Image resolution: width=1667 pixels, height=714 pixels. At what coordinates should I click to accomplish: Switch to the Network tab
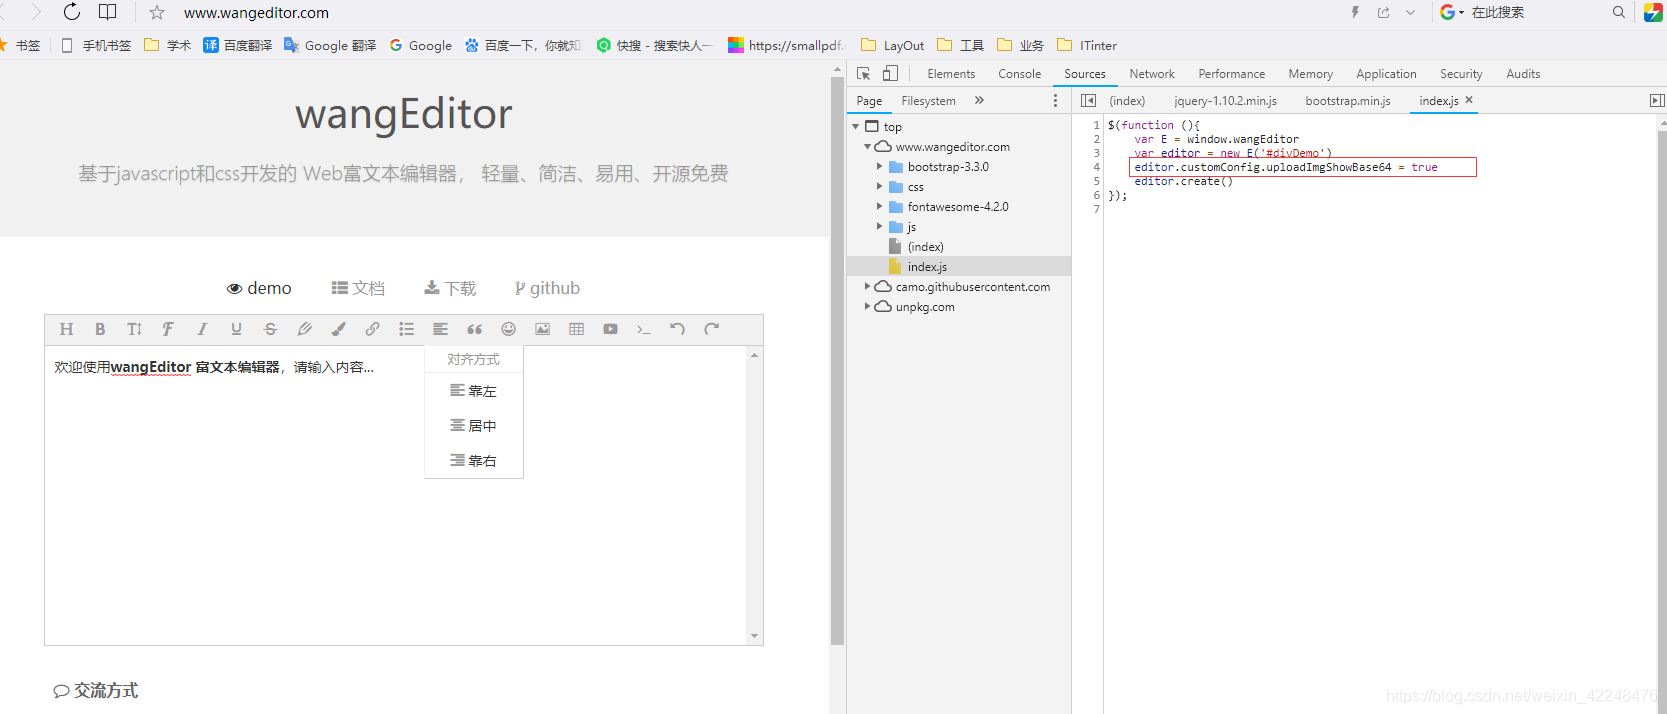[1152, 74]
